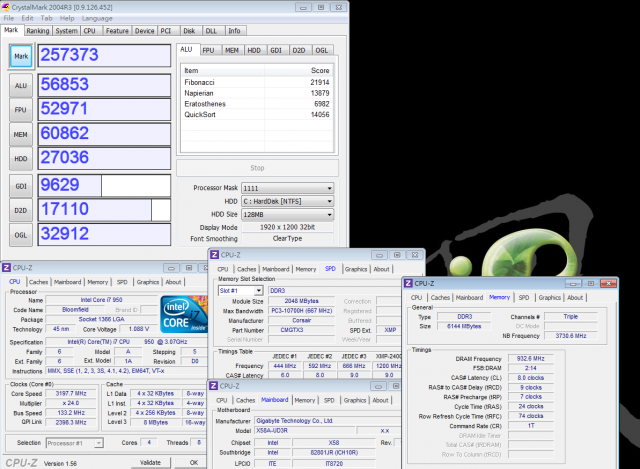Run the ALU benchmark button

[21, 85]
